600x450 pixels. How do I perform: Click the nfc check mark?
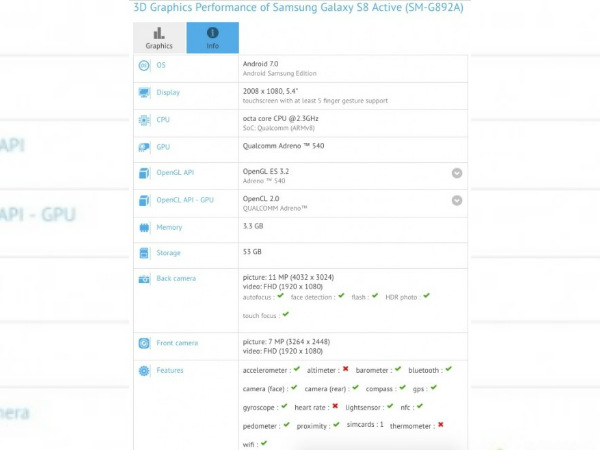pos(420,406)
